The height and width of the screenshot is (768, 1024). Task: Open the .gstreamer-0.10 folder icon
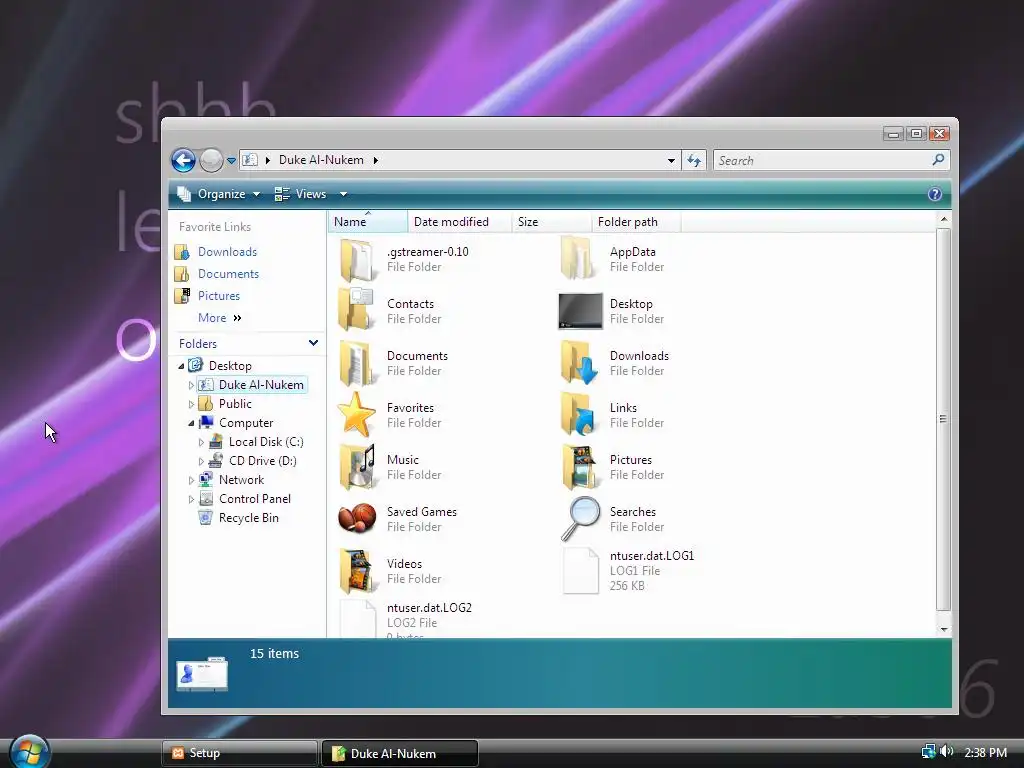pyautogui.click(x=357, y=259)
